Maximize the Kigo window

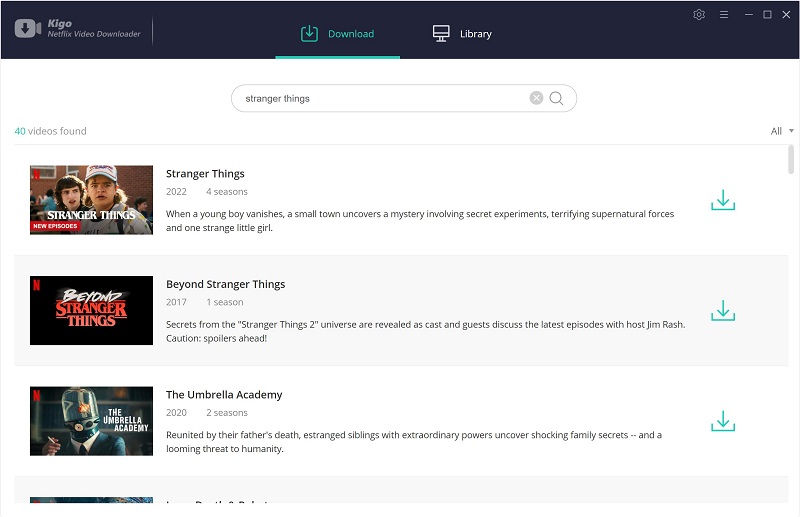(x=767, y=15)
